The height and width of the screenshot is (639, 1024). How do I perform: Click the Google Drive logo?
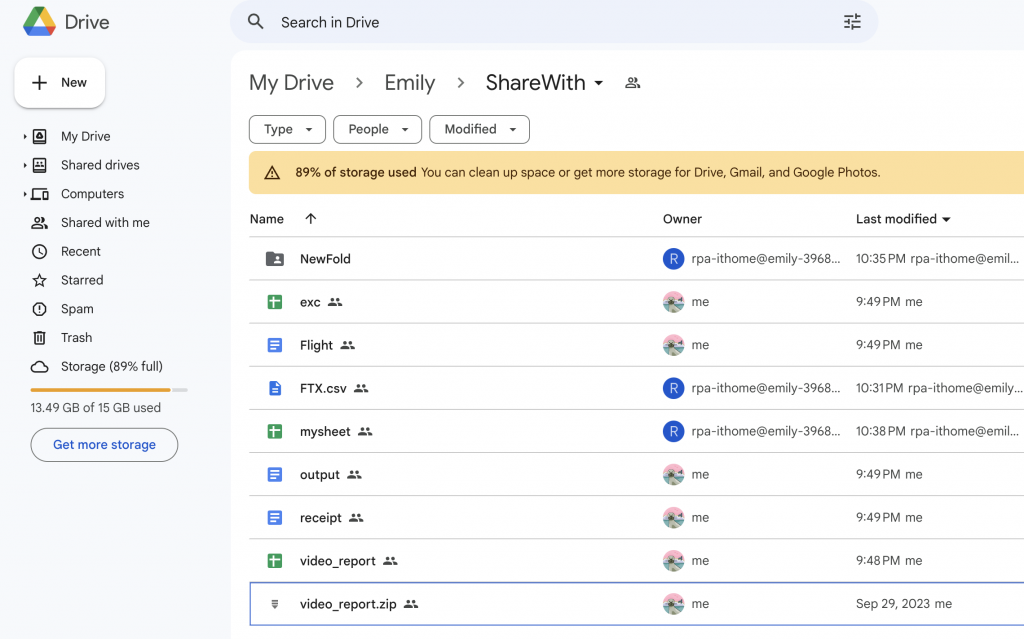40,22
